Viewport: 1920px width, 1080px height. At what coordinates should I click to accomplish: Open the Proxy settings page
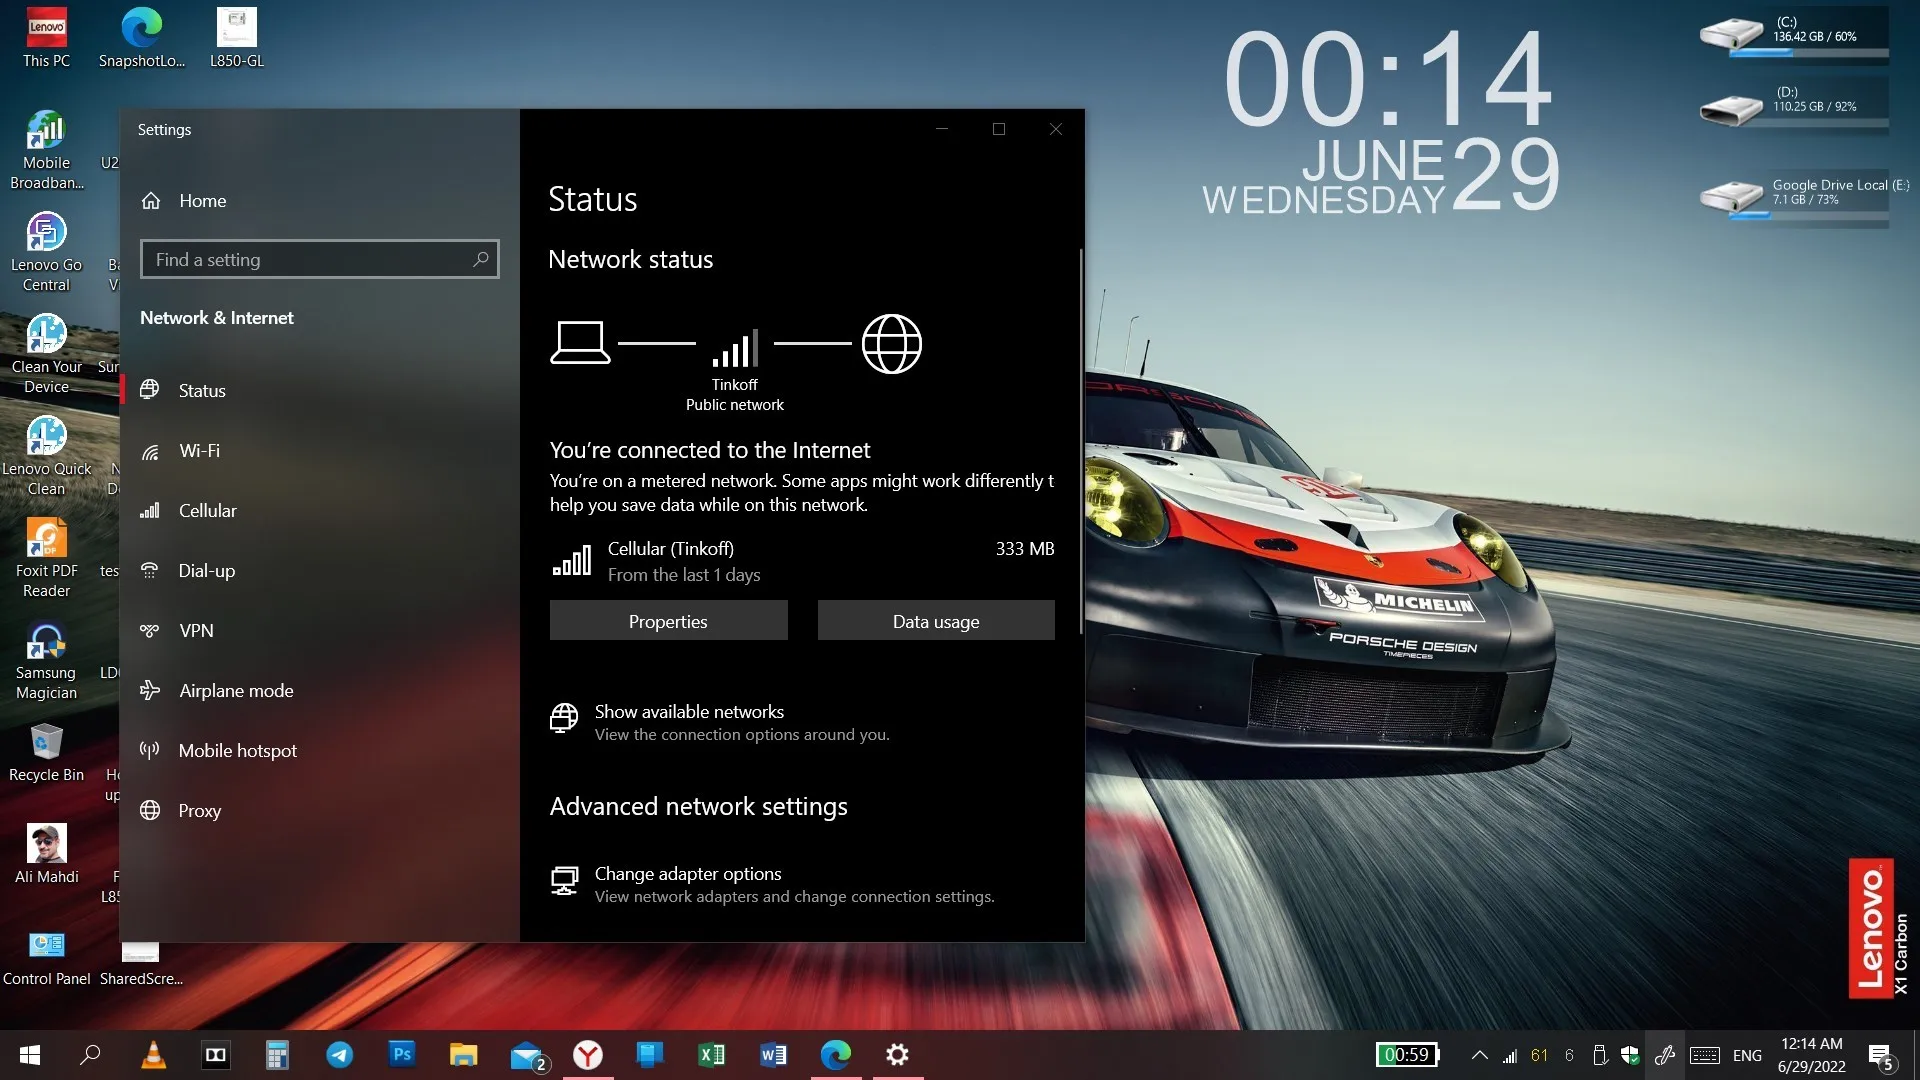199,811
